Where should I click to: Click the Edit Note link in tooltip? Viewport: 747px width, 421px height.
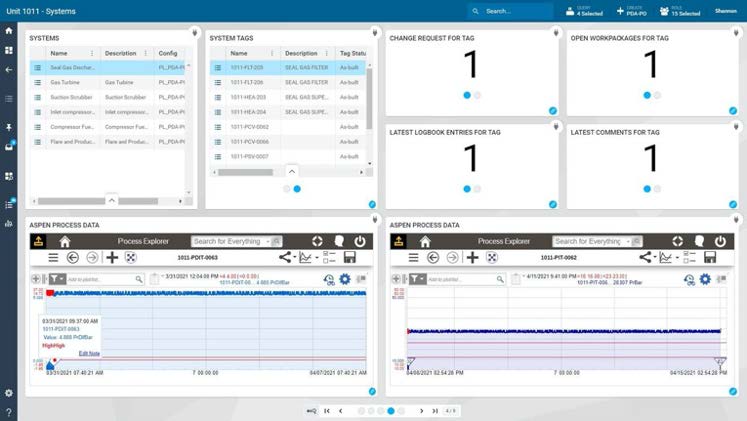pyautogui.click(x=89, y=353)
